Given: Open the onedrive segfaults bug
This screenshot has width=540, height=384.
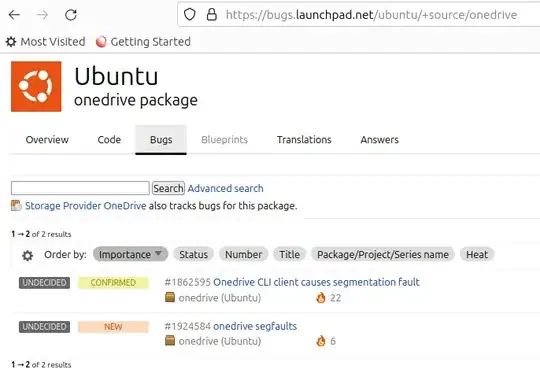Looking at the screenshot, I should click(x=255, y=326).
